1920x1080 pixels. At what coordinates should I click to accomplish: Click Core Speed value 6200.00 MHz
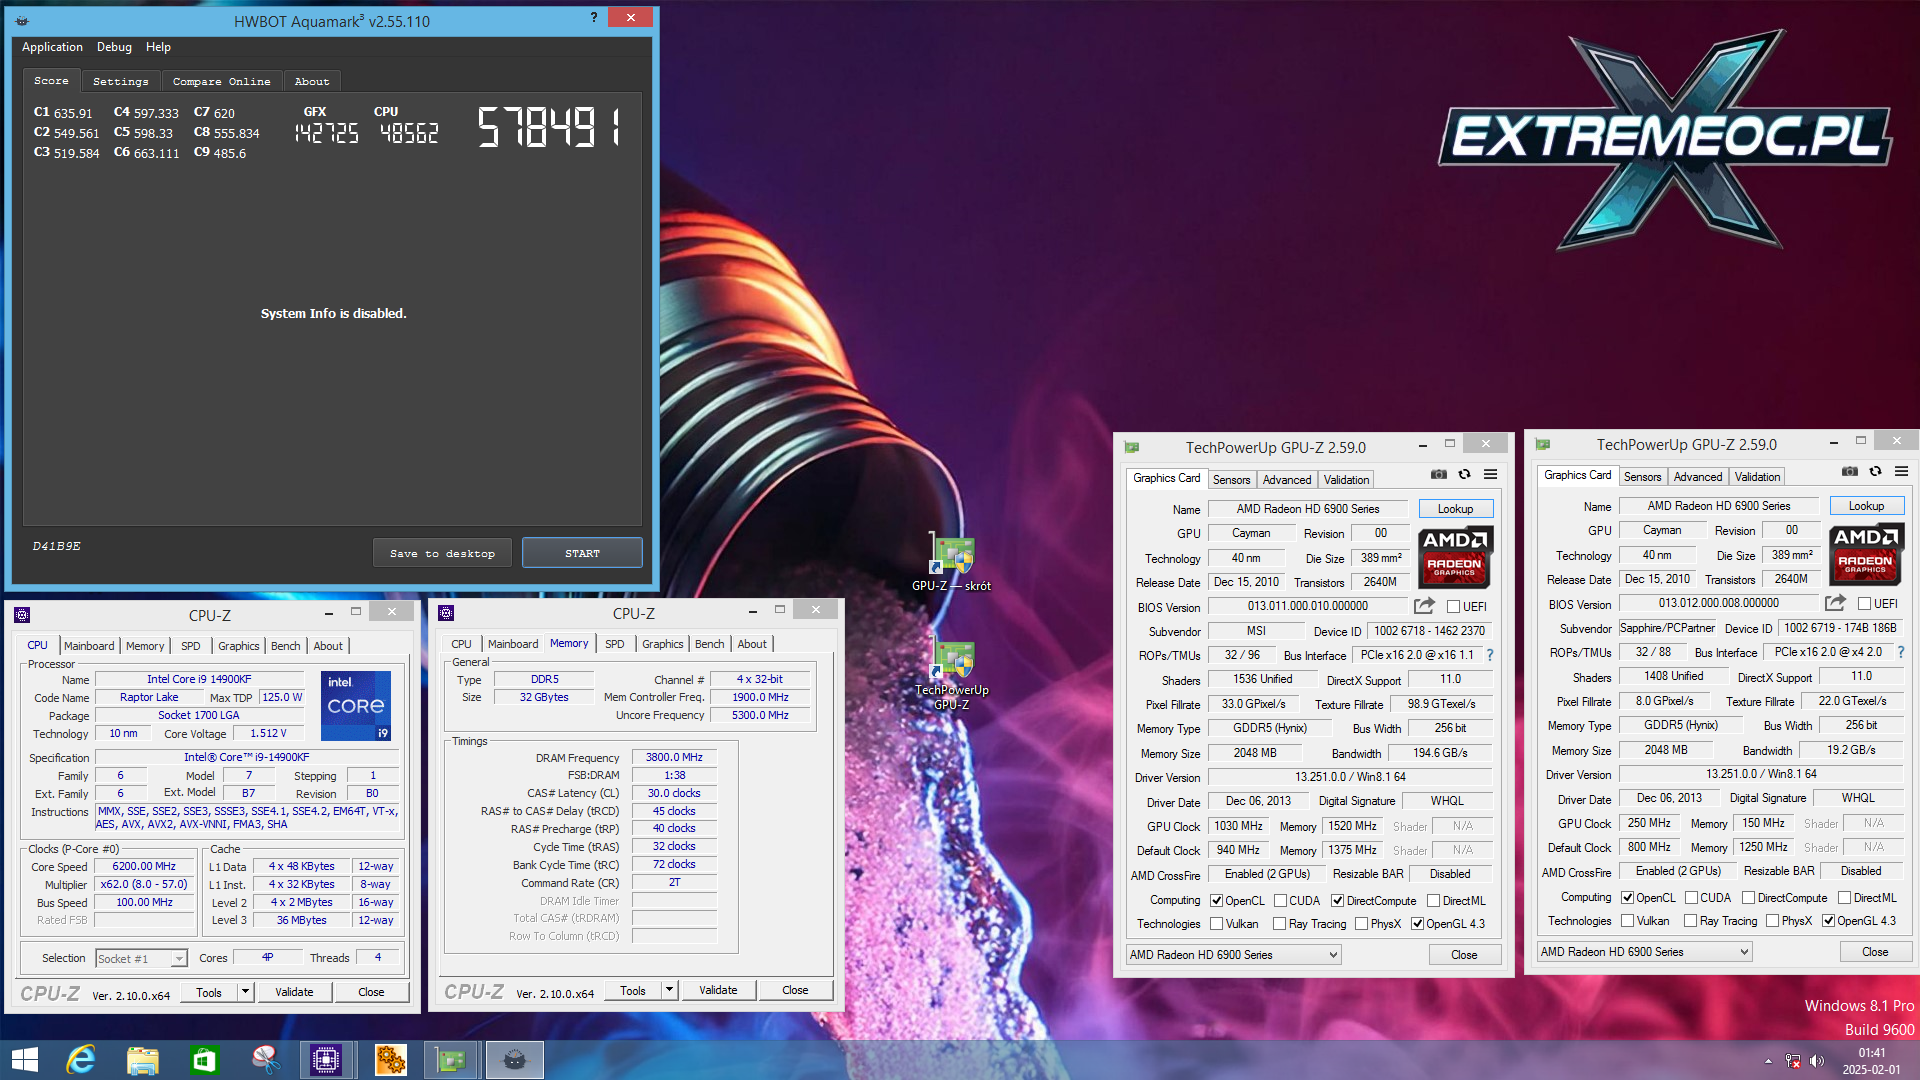point(145,867)
